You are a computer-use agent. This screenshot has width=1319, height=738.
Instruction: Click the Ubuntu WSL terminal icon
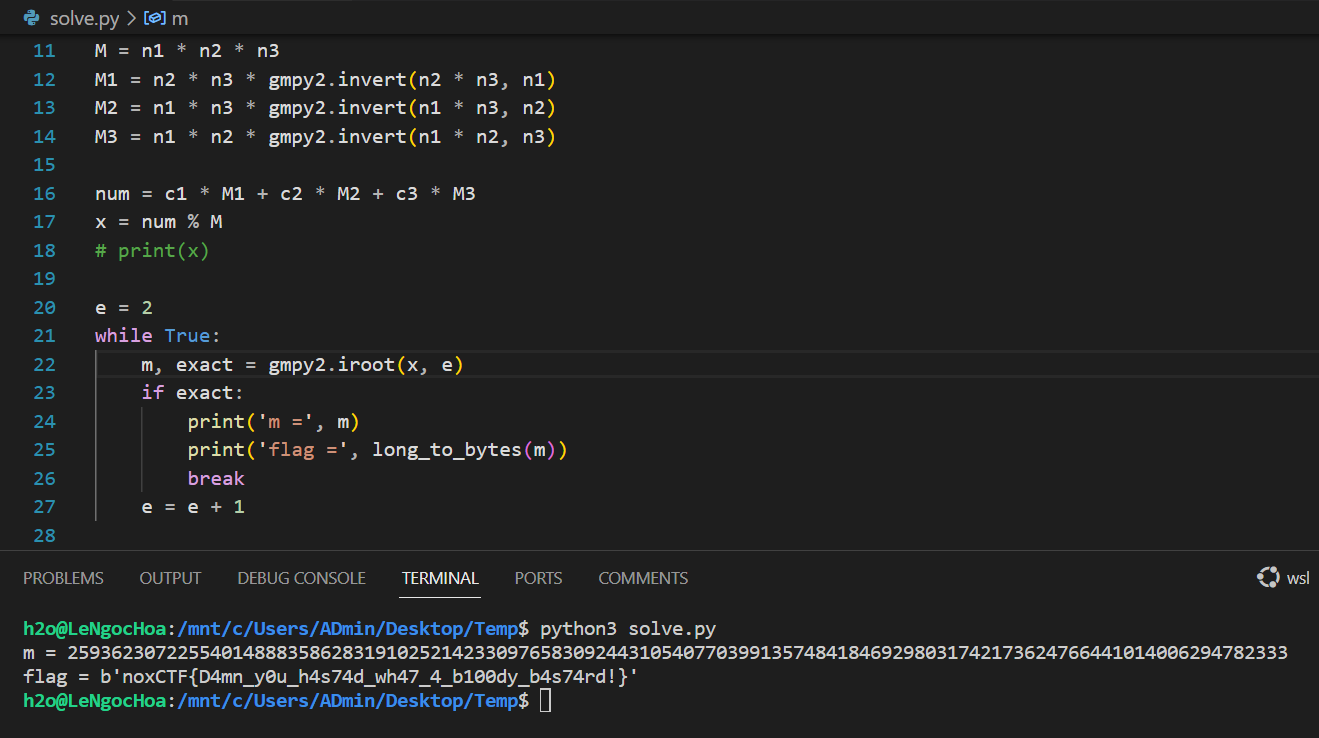(1268, 578)
